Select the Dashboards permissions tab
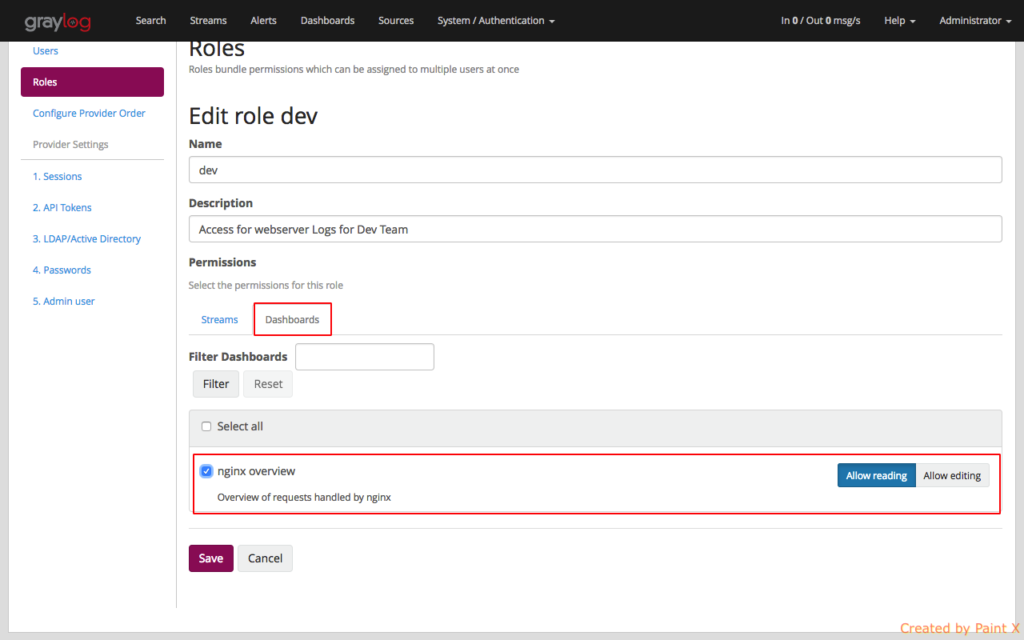Viewport: 1024px width, 640px height. [x=292, y=319]
